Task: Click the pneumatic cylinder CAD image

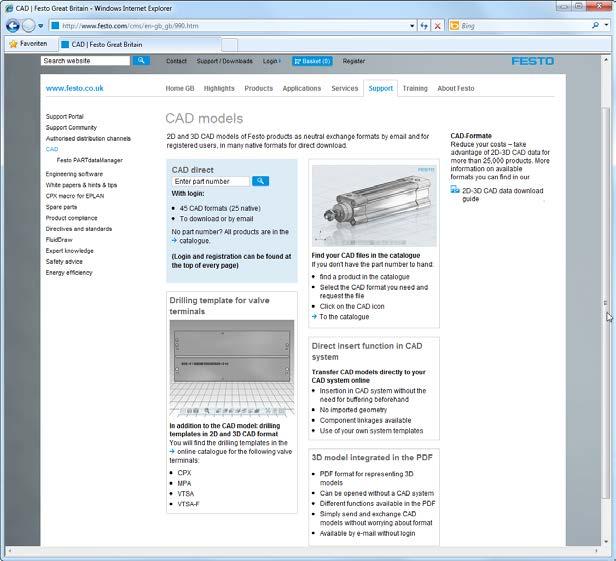Action: point(374,206)
